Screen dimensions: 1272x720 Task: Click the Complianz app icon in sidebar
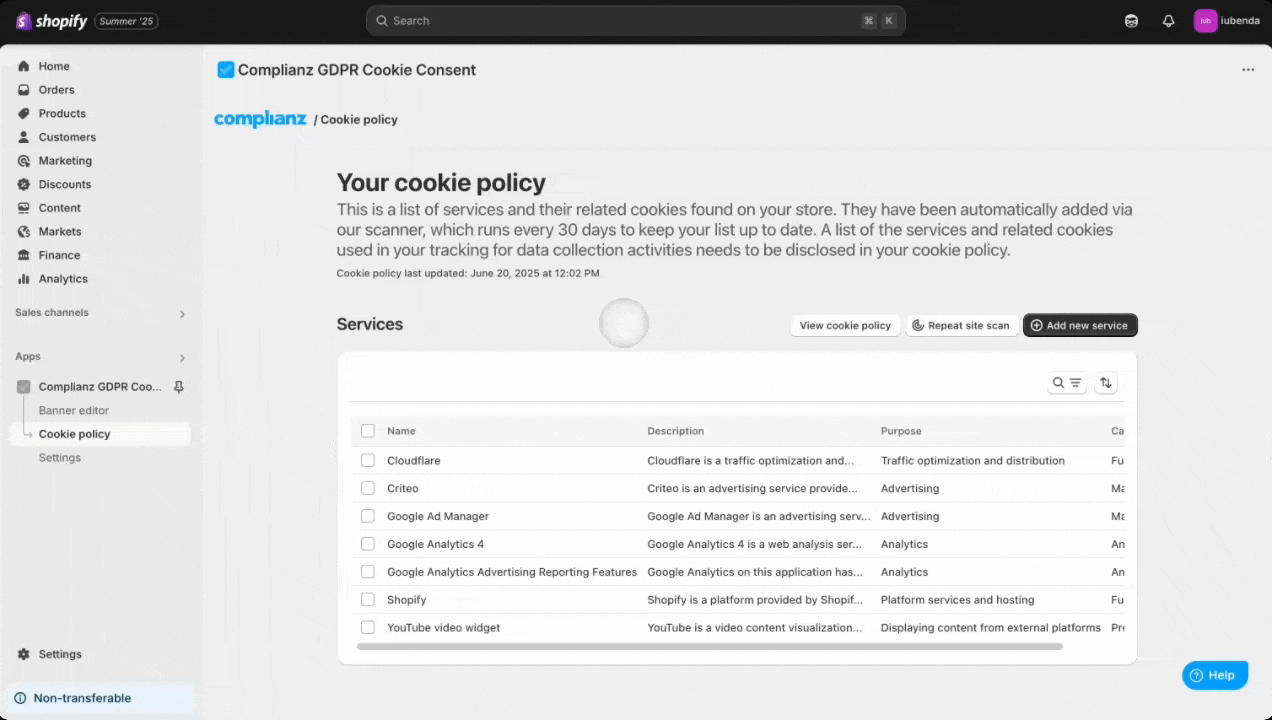tap(24, 387)
